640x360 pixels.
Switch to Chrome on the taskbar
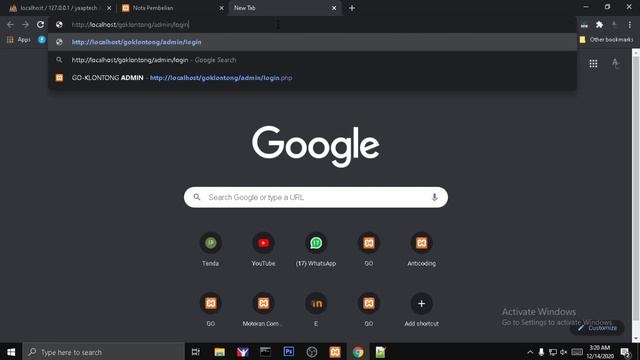coord(358,351)
